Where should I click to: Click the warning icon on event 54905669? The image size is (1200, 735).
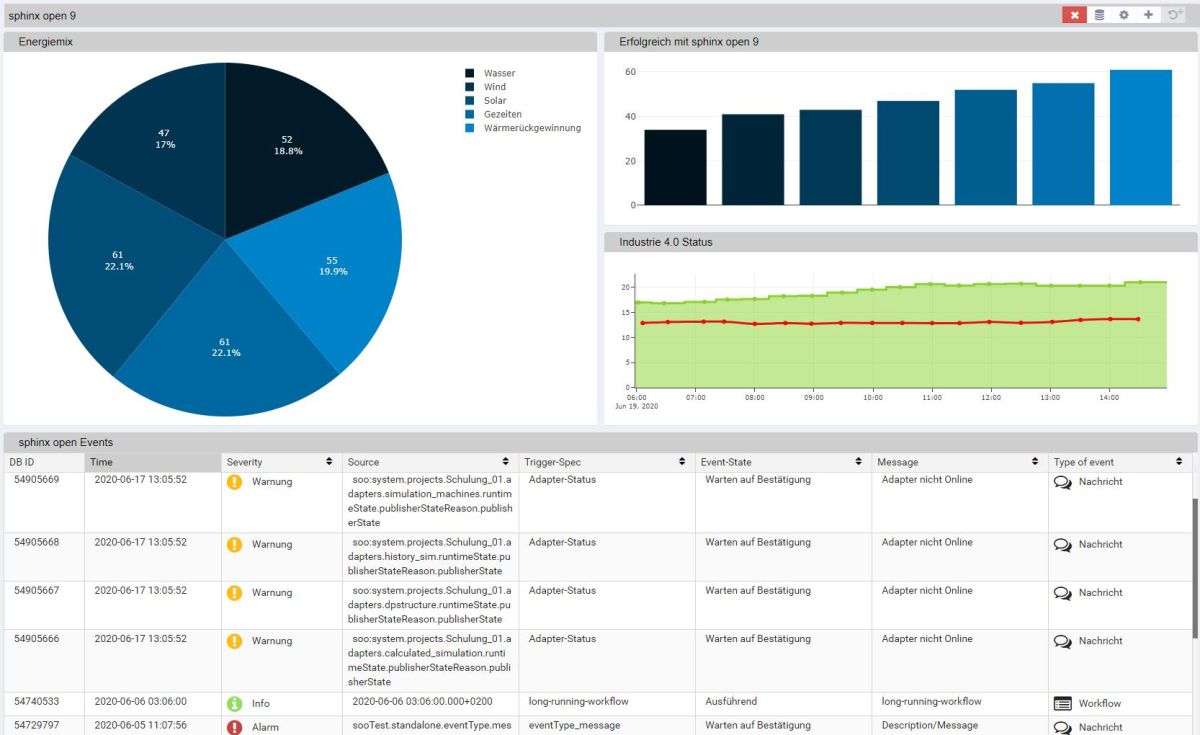click(234, 480)
